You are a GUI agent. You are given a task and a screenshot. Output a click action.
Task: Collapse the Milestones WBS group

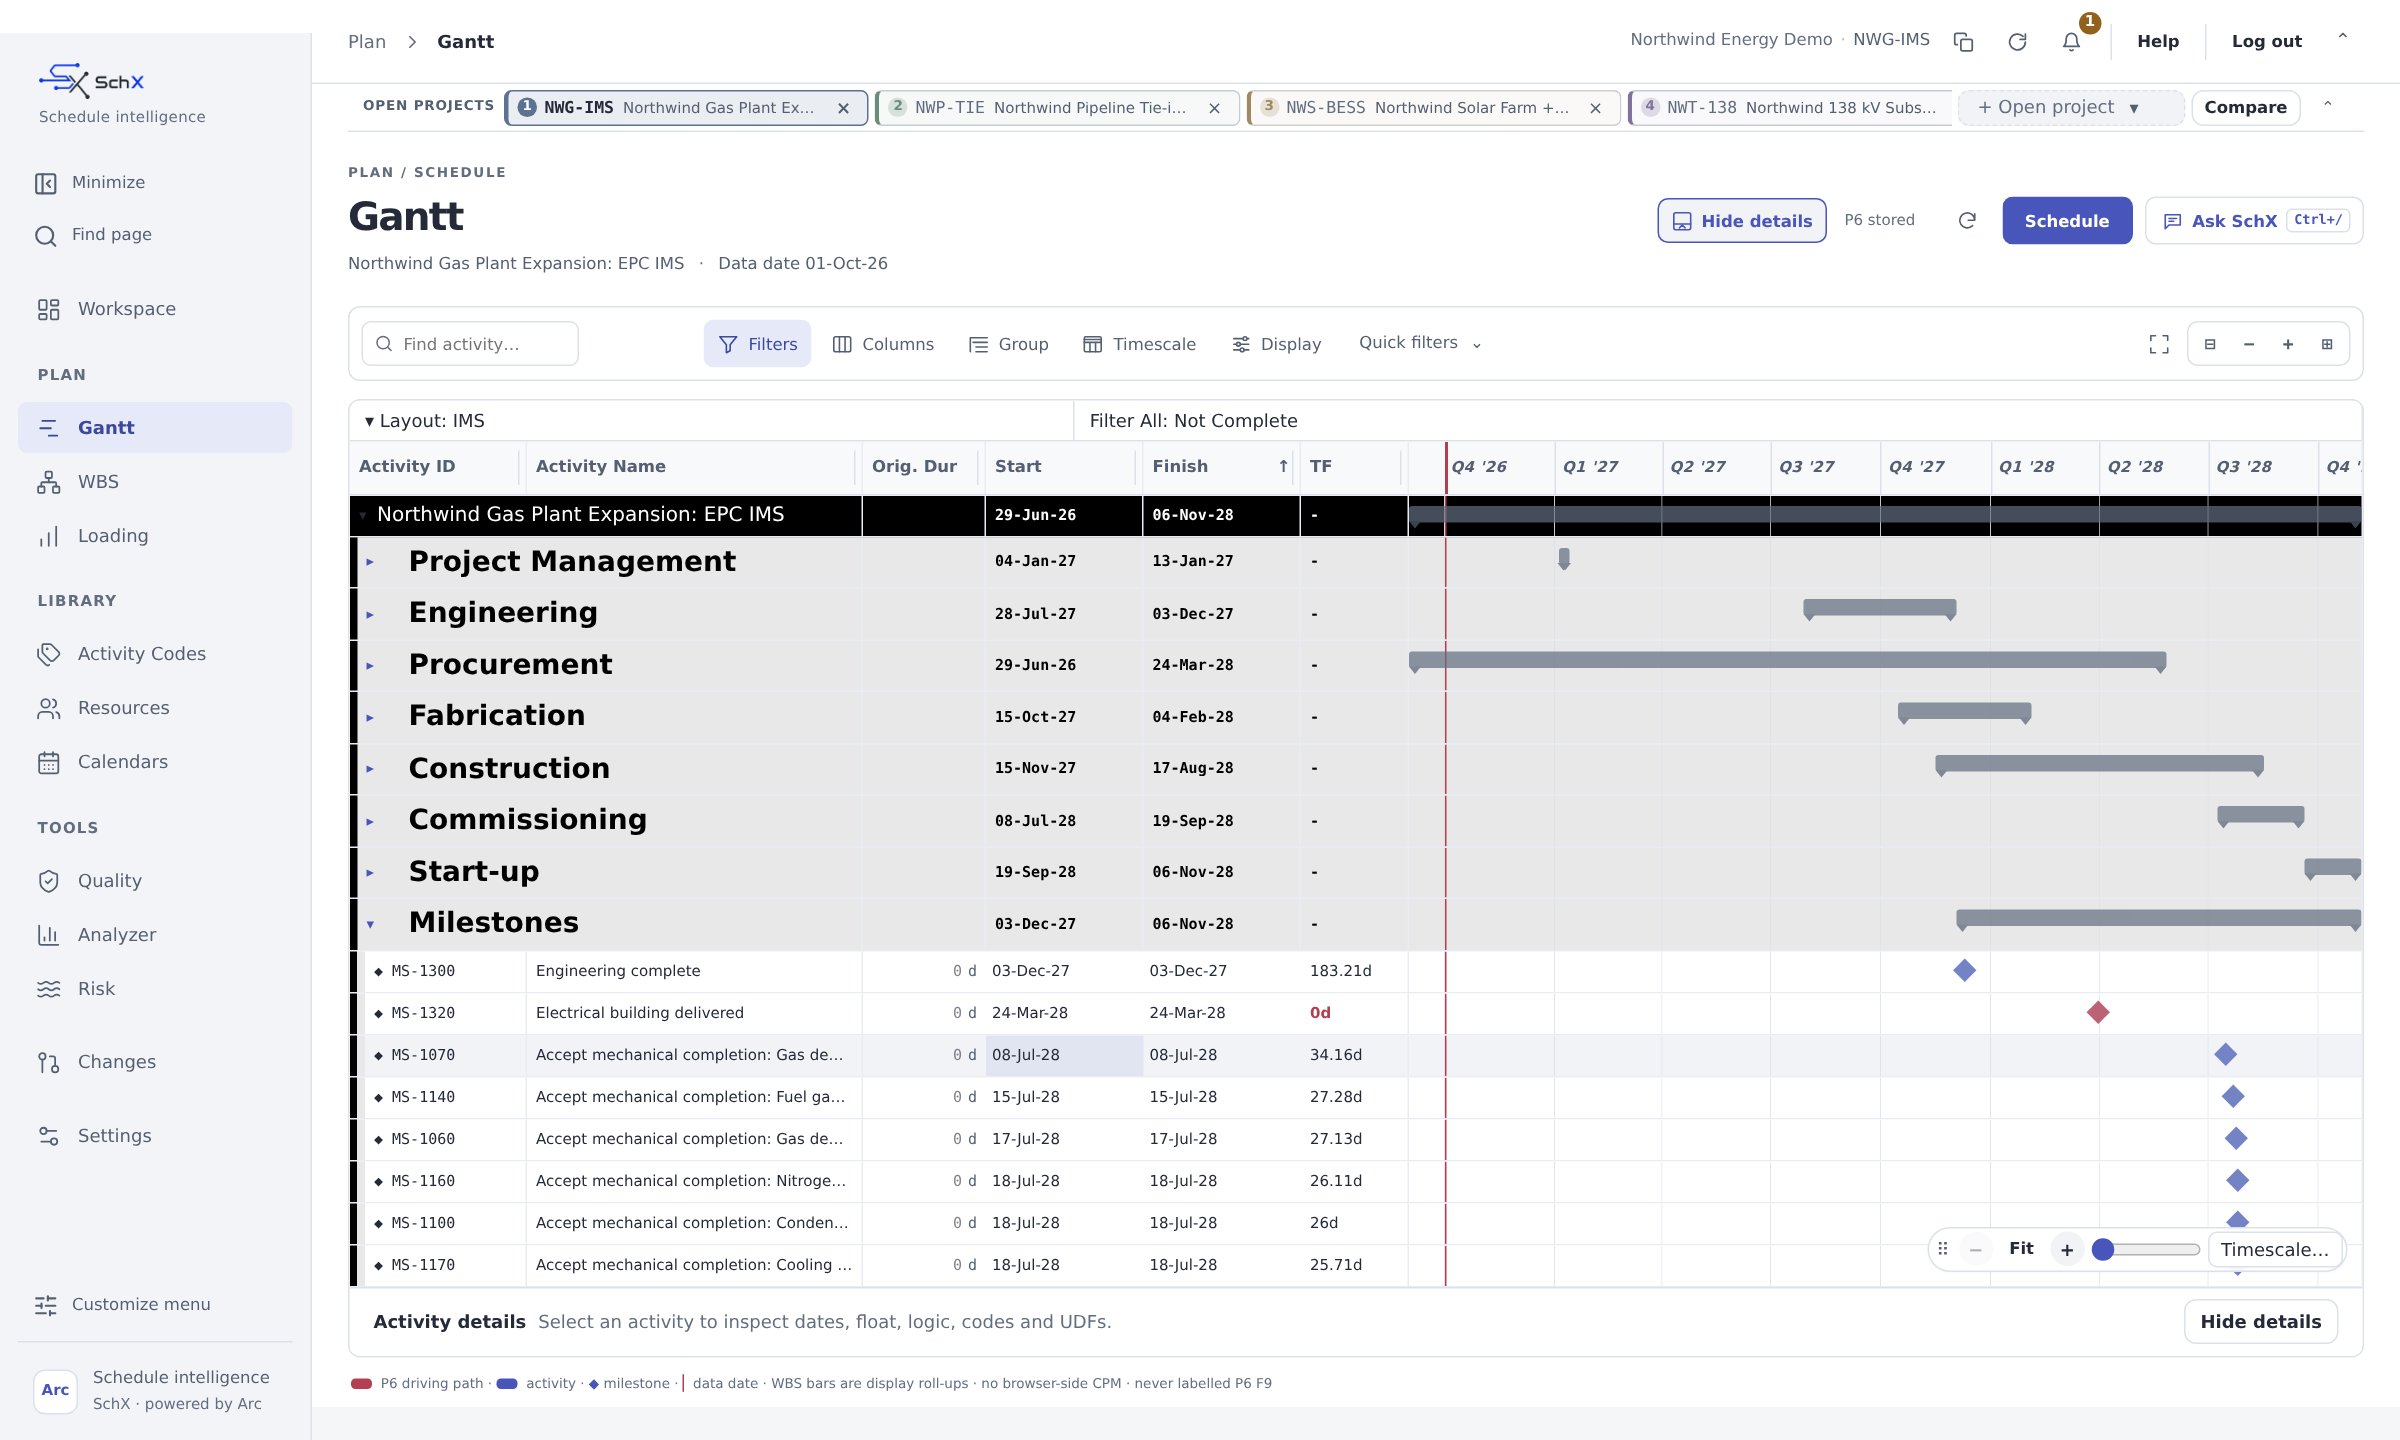click(x=370, y=924)
